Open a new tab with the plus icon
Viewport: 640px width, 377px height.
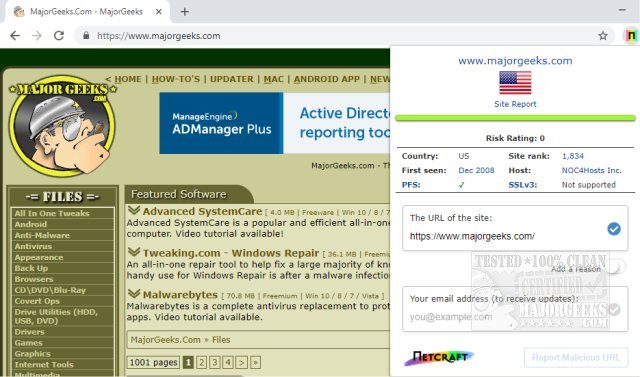184,12
